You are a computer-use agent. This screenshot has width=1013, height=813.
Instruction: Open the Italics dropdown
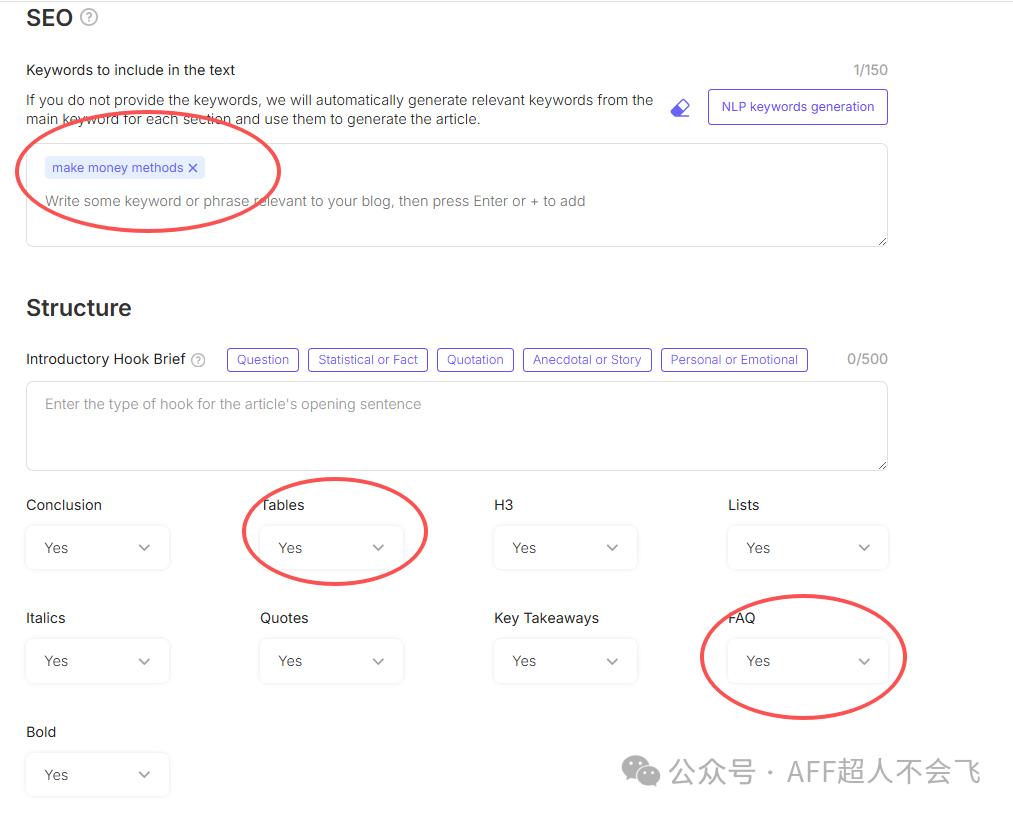click(98, 661)
